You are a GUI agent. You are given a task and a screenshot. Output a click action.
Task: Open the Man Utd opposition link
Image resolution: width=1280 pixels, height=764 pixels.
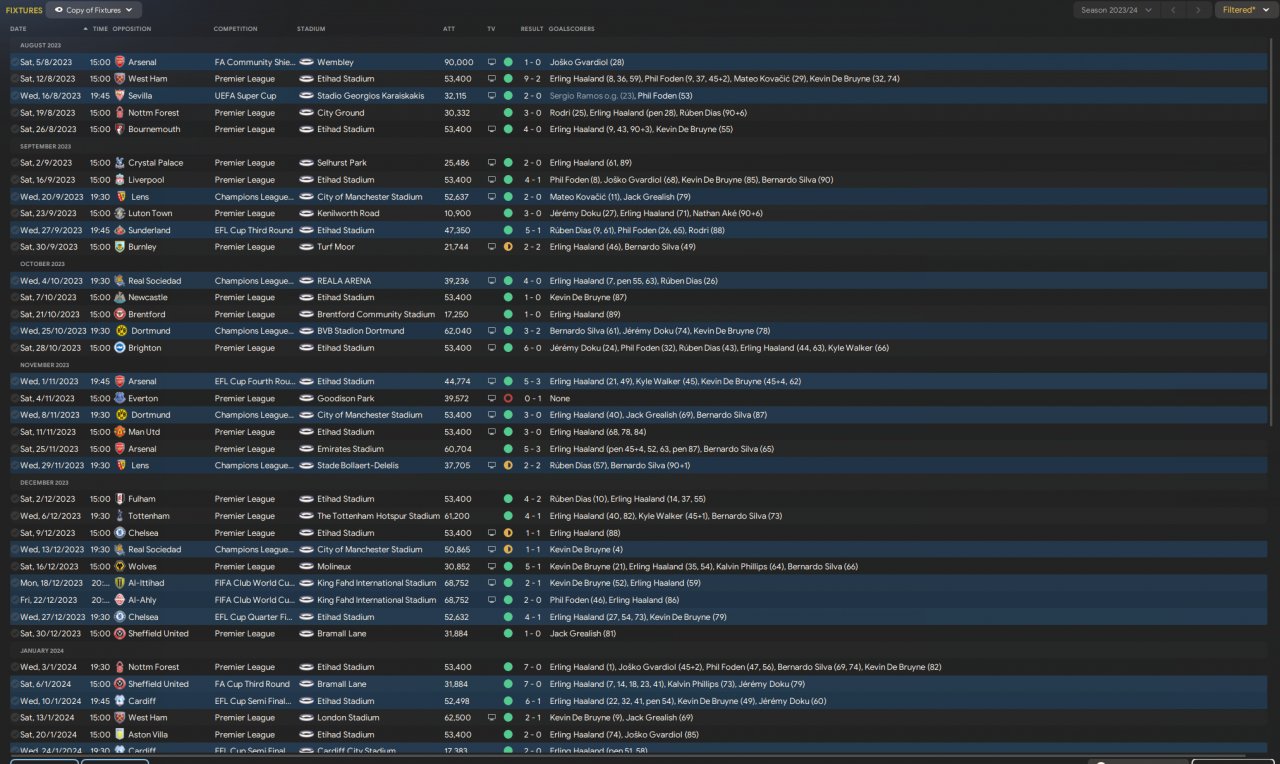[145, 432]
